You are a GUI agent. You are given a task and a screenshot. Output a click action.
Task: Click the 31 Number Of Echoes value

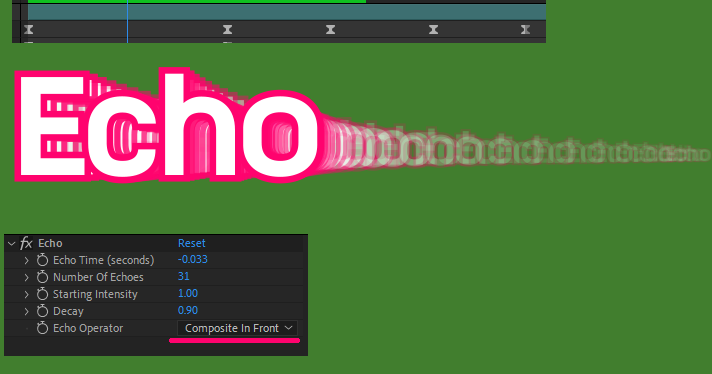point(183,276)
